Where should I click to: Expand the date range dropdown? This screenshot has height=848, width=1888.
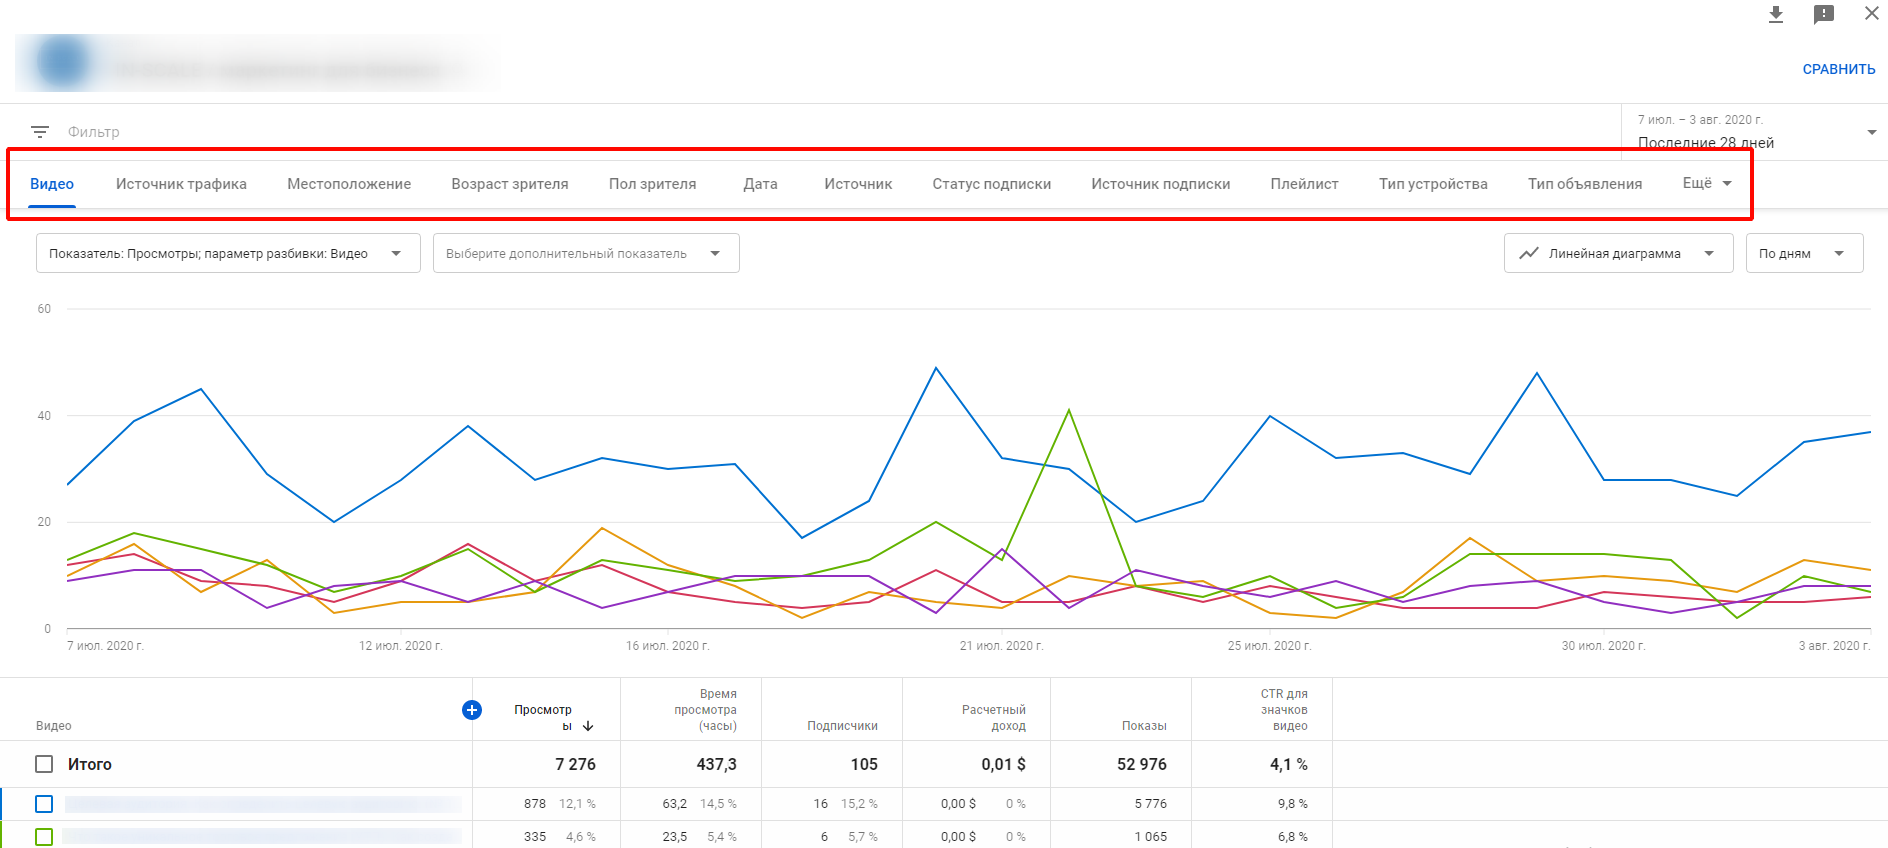[x=1872, y=132]
